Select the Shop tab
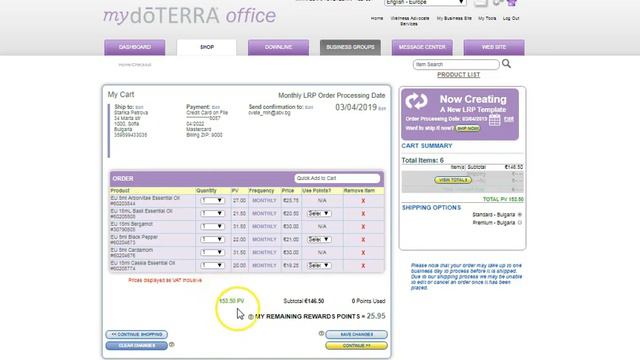This screenshot has width=640, height=360. tap(207, 47)
